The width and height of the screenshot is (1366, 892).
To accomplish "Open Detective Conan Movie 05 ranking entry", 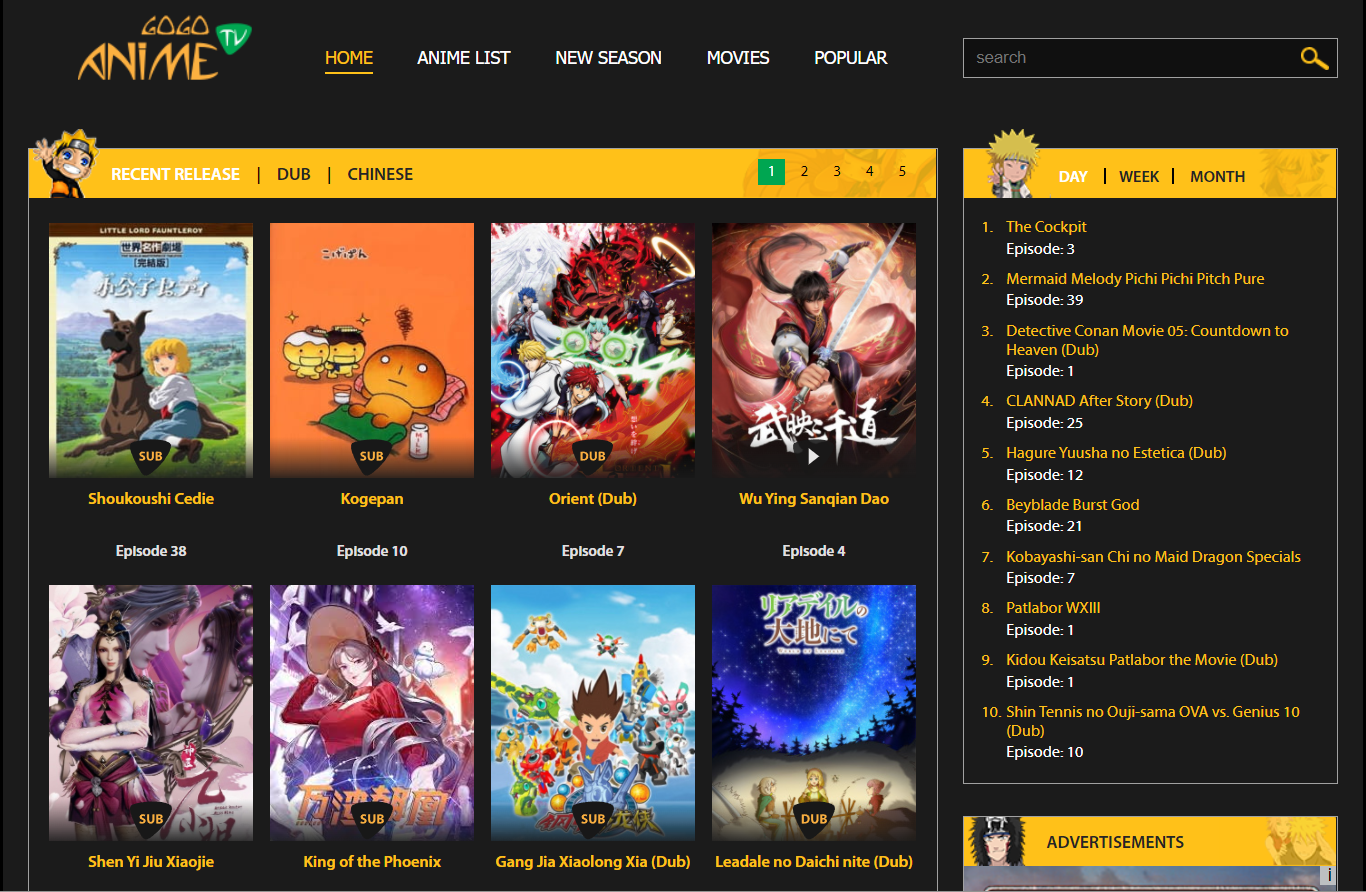I will [1147, 340].
